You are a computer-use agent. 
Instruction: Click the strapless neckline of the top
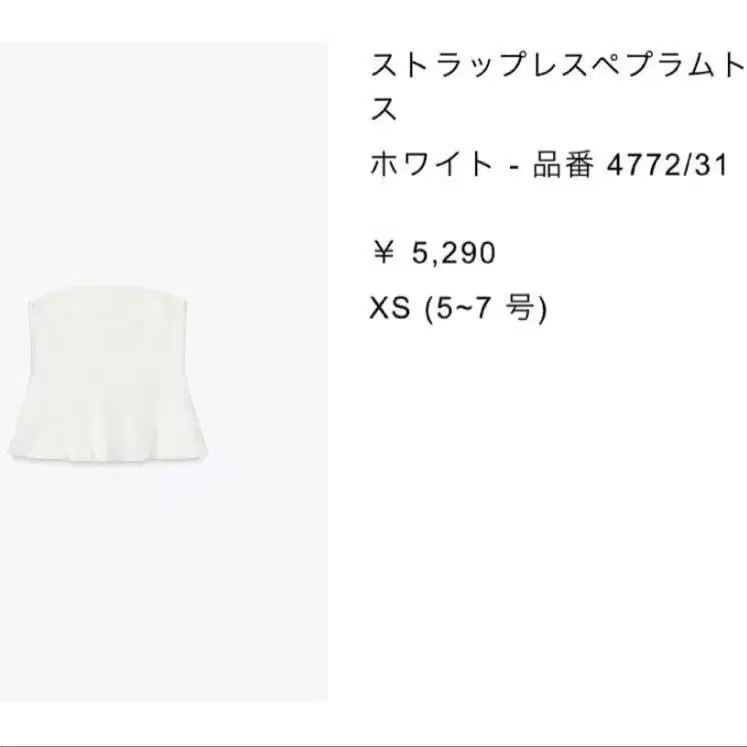(x=108, y=295)
